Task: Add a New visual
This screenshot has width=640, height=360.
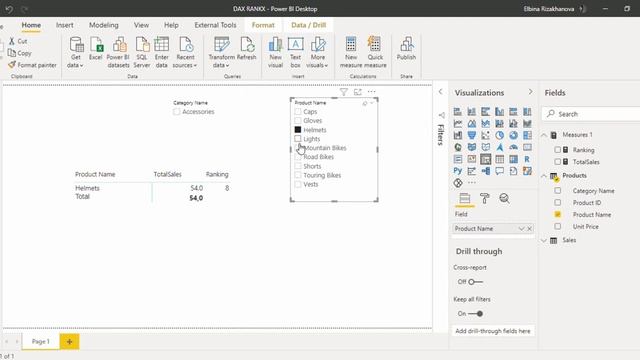Action: pos(276,52)
